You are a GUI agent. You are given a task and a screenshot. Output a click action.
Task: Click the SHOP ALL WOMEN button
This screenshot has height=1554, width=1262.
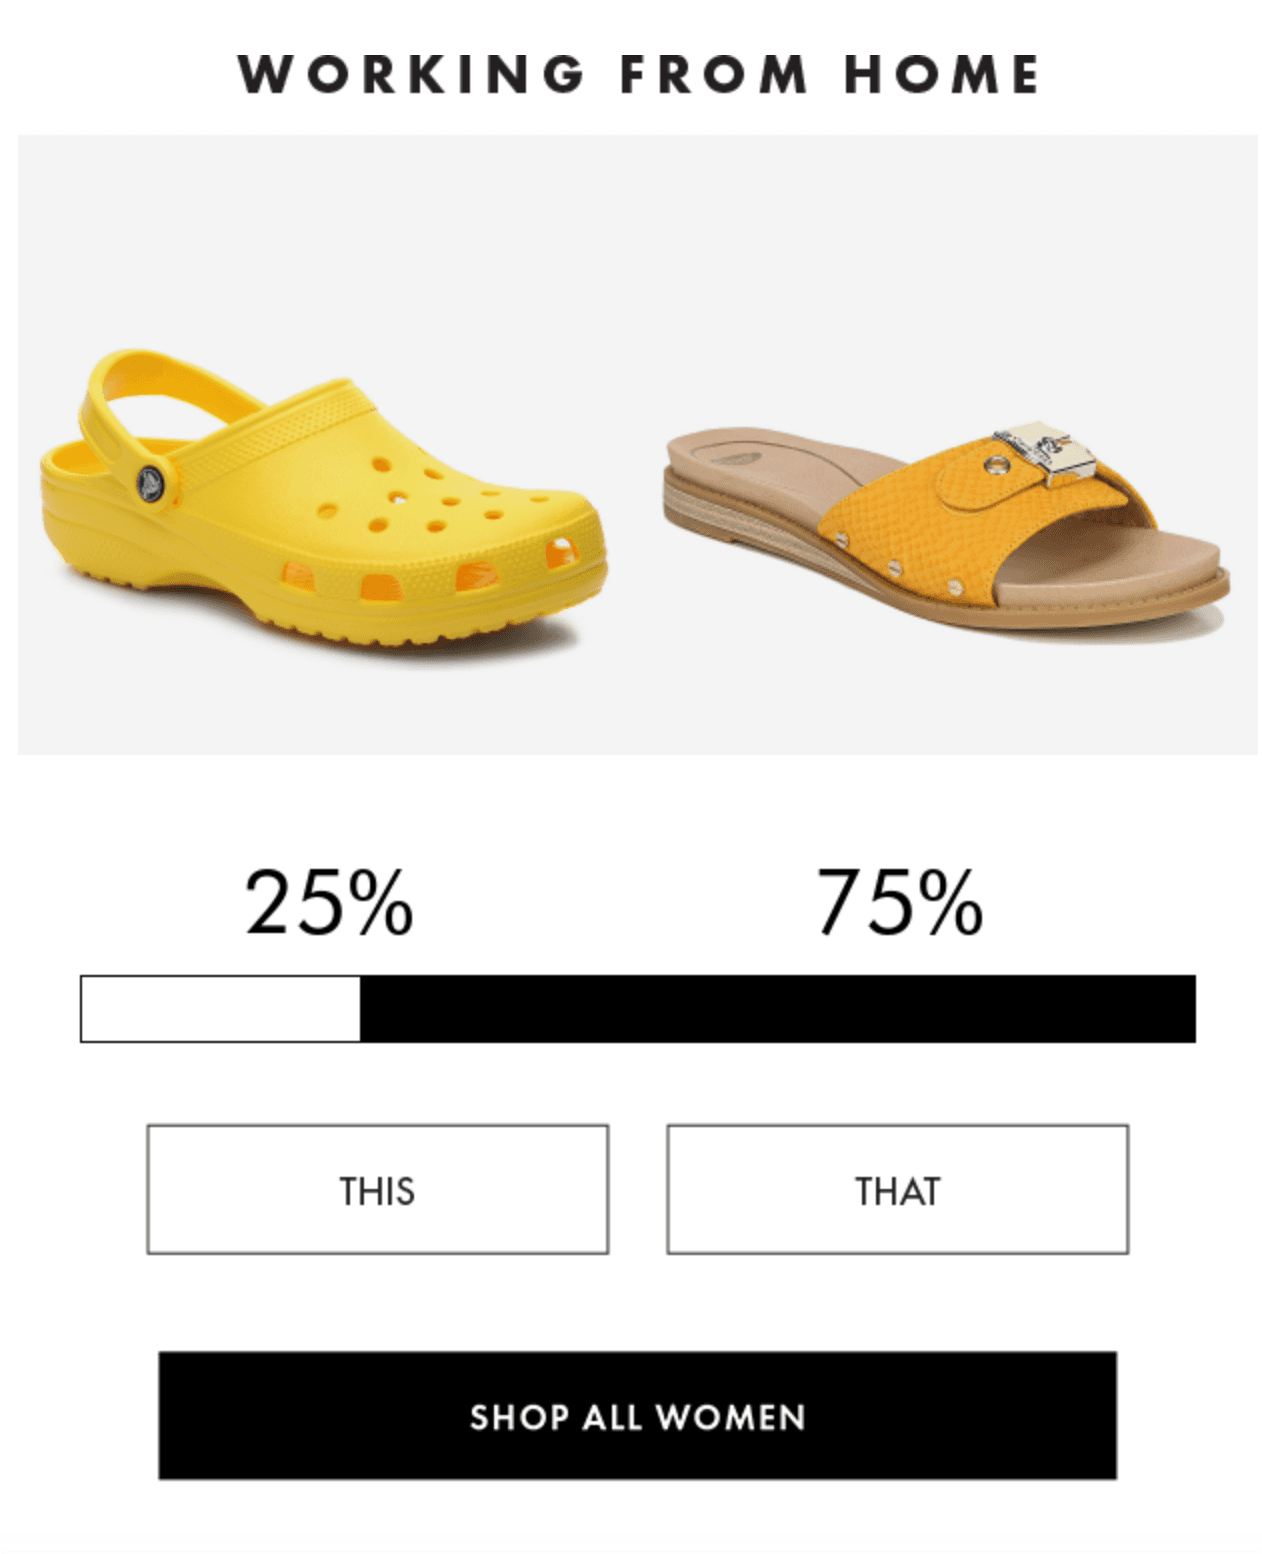coord(637,1415)
